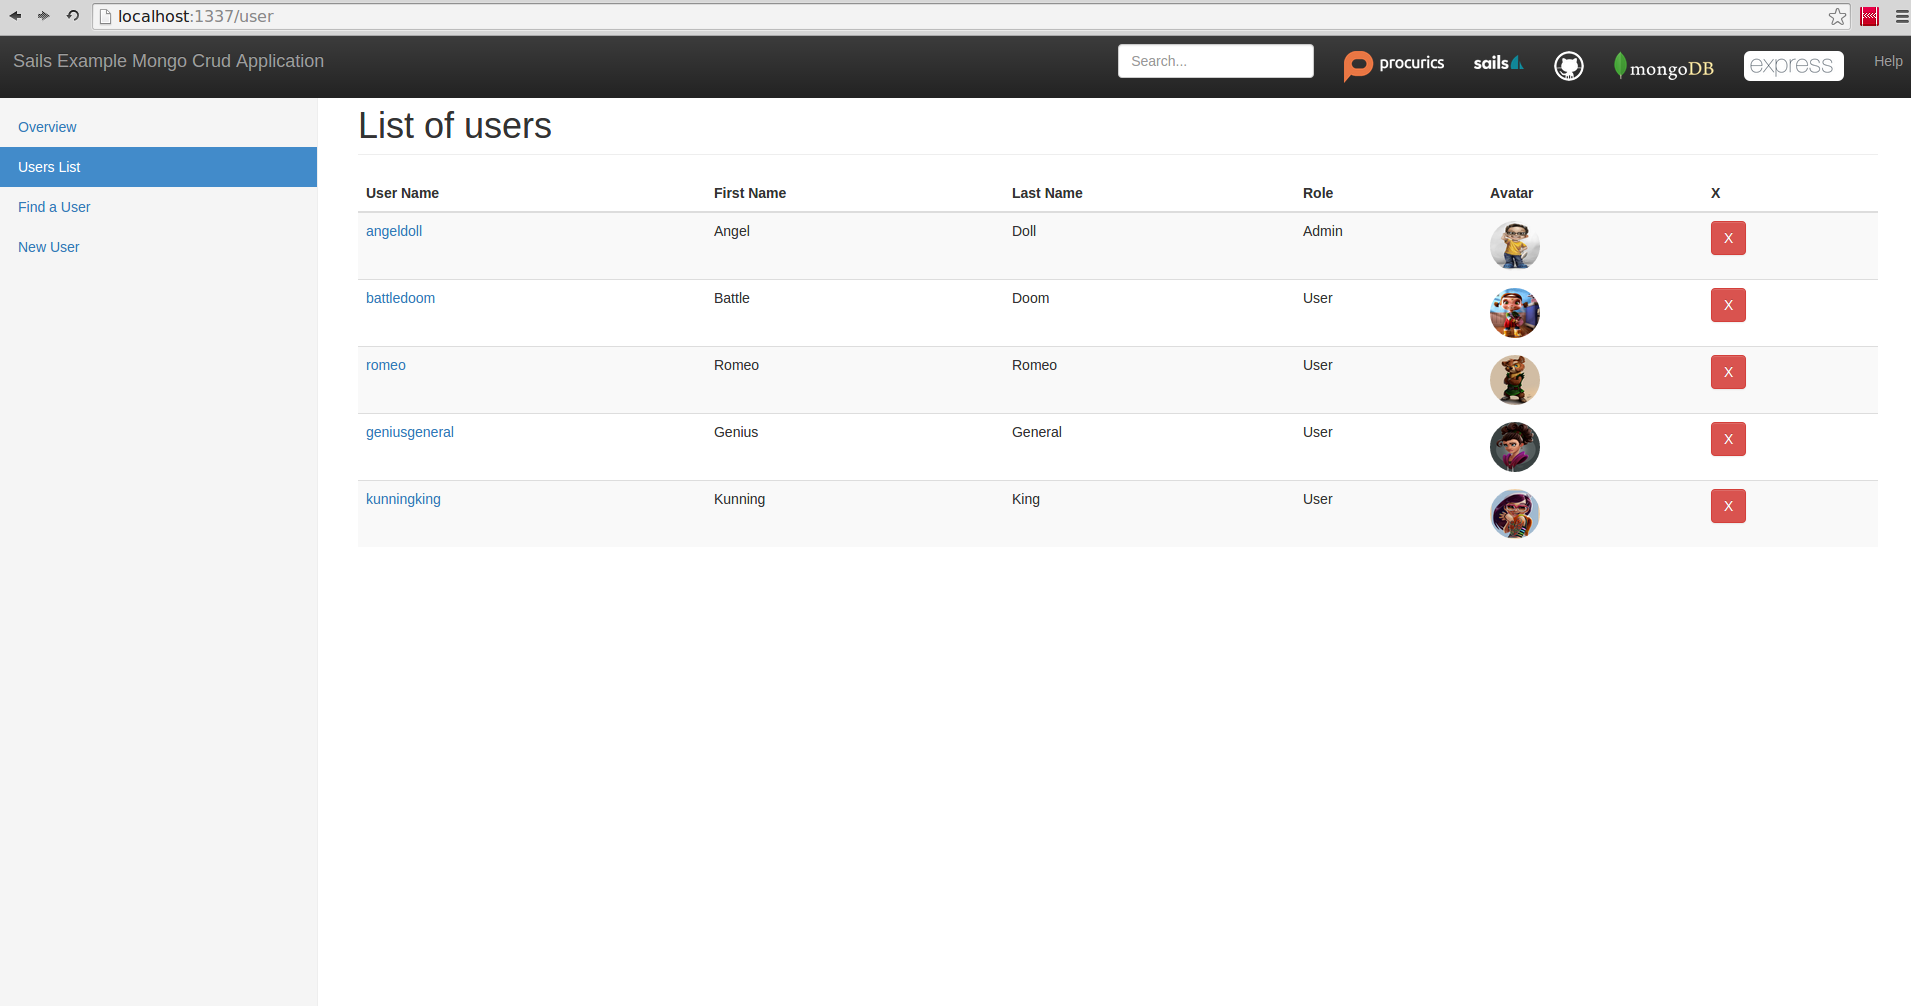
Task: Click the last name cell 'General'
Action: coord(1037,432)
